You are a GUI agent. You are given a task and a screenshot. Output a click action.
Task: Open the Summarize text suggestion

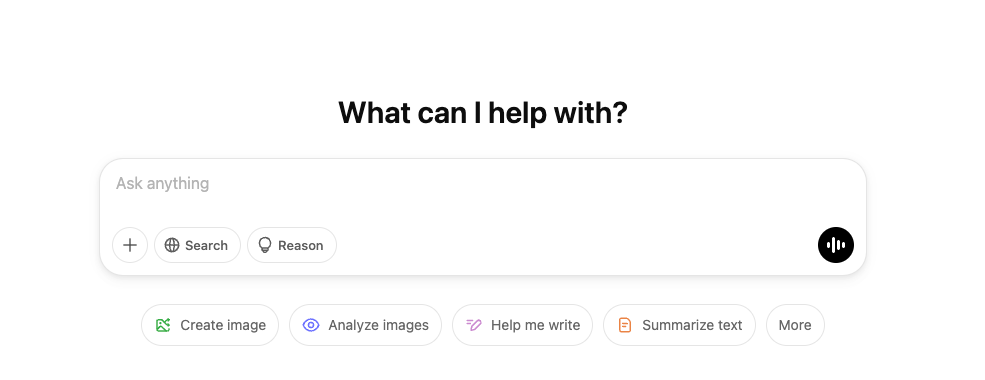click(x=679, y=325)
